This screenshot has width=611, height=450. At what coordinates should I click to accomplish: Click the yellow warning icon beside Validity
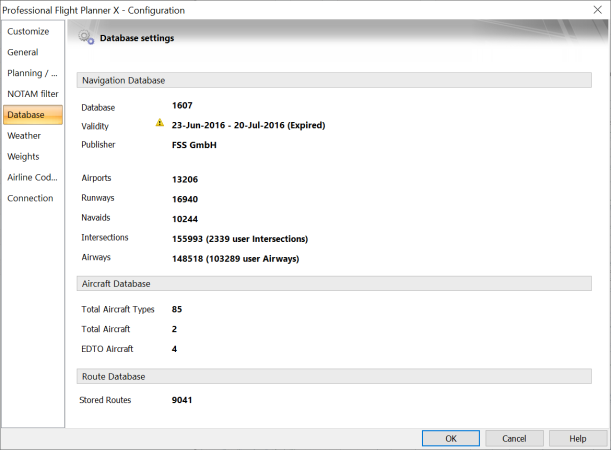pos(159,124)
